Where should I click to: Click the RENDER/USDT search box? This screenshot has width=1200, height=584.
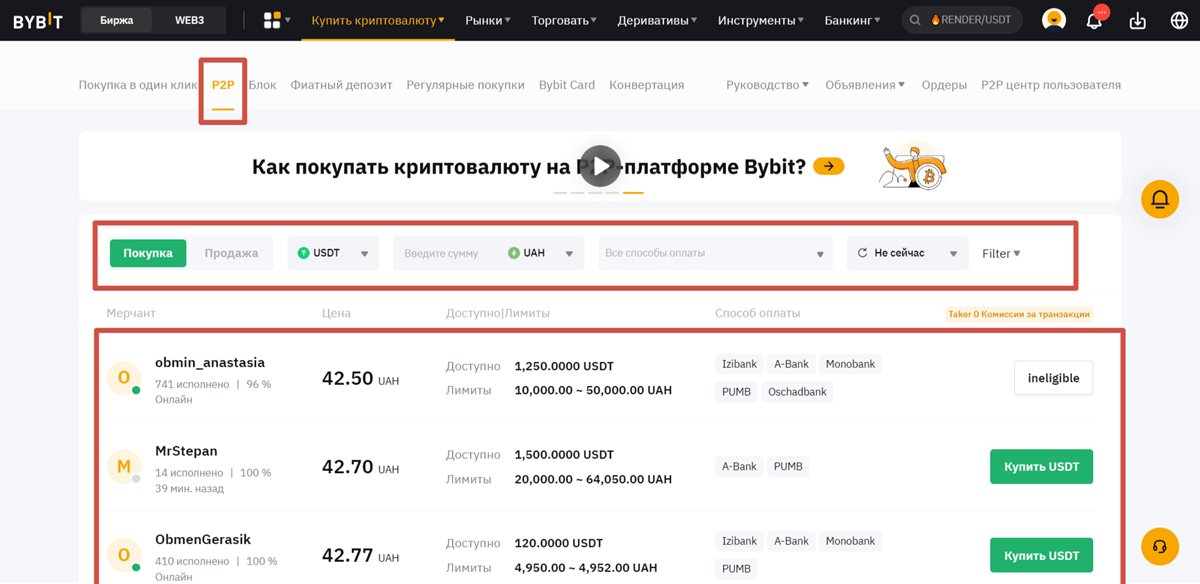[962, 20]
